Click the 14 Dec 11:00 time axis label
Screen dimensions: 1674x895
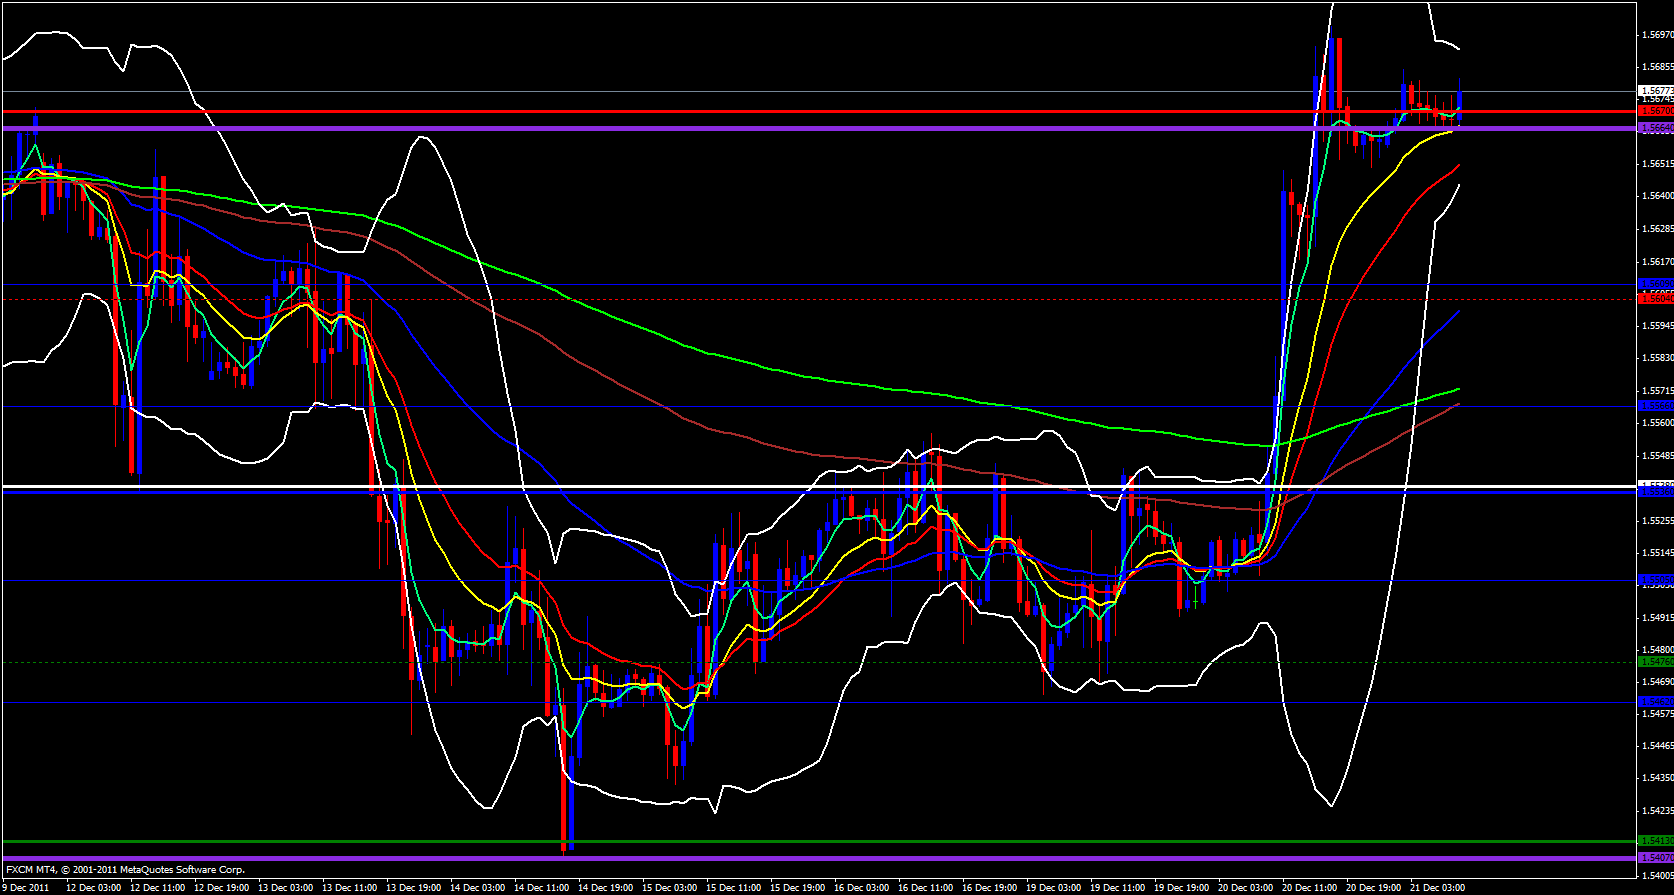[541, 887]
